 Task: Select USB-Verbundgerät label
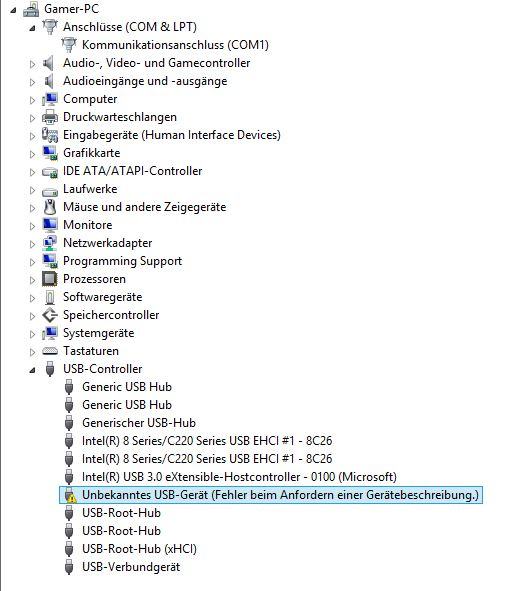coord(131,567)
